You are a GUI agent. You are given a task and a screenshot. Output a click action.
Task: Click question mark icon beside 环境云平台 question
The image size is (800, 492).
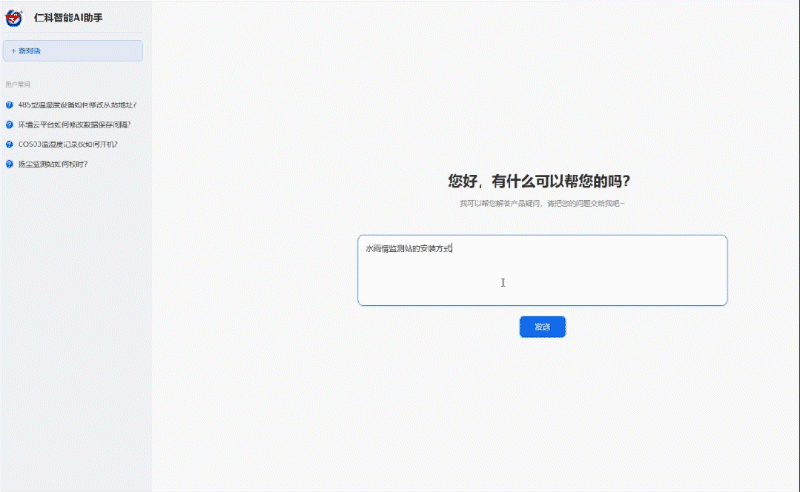[9, 124]
